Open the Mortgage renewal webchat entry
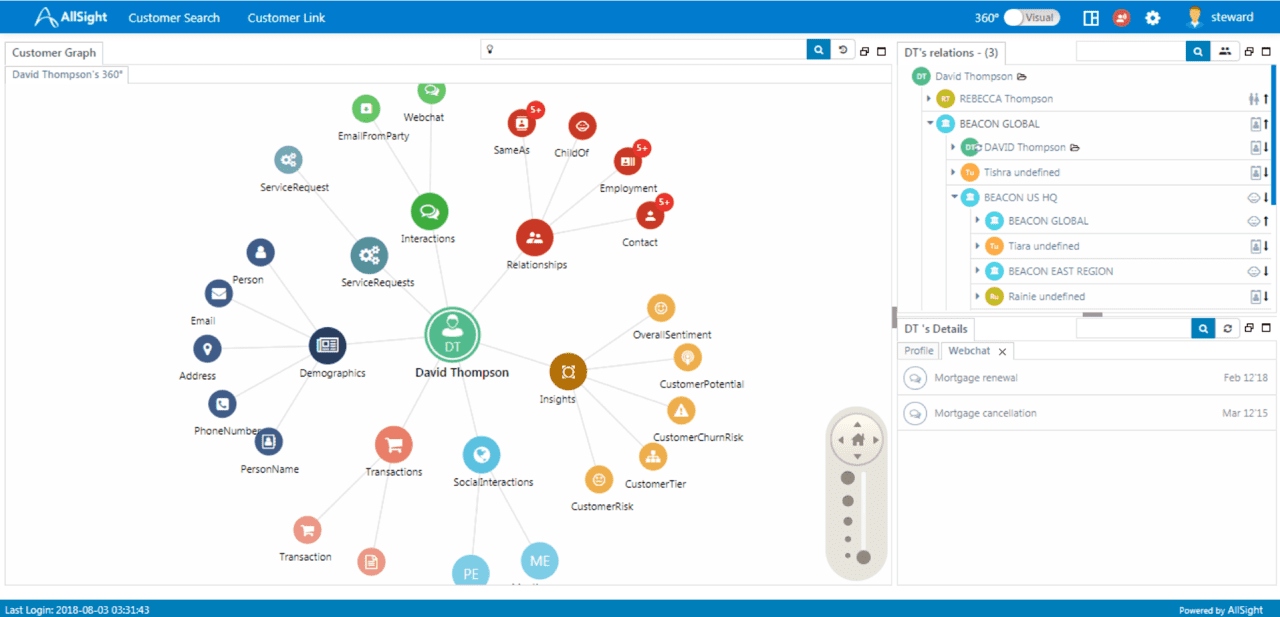 [x=975, y=378]
